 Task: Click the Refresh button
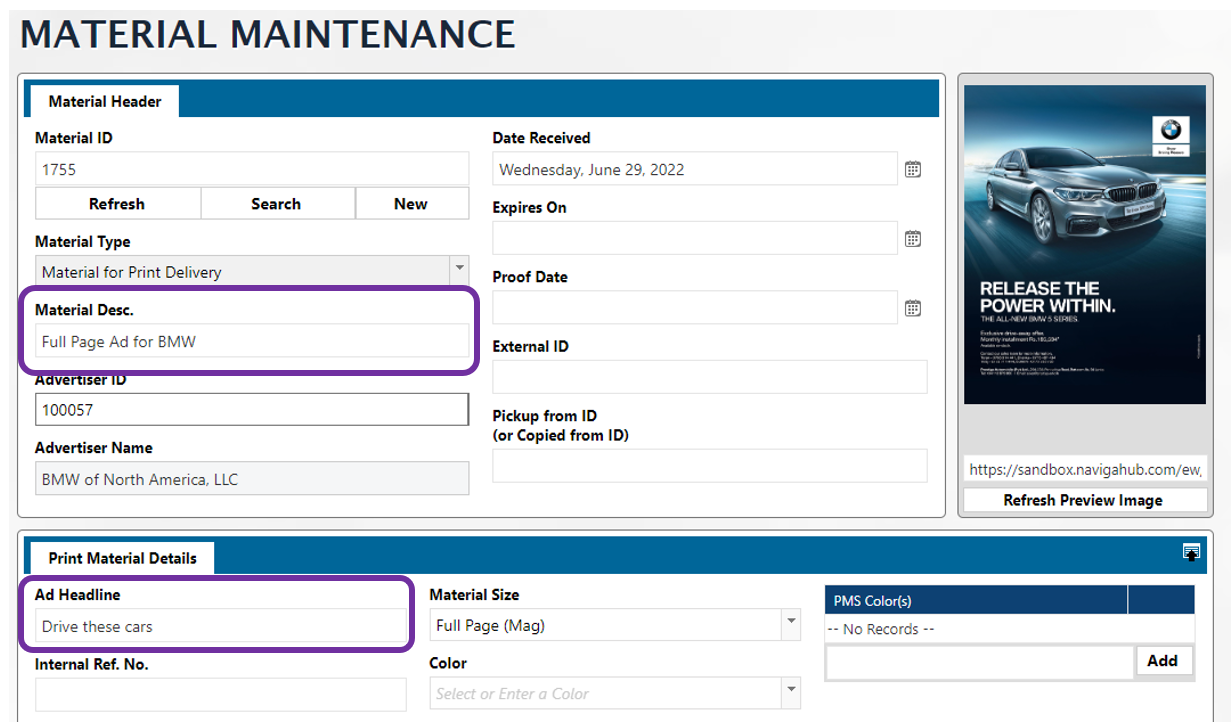tap(117, 204)
